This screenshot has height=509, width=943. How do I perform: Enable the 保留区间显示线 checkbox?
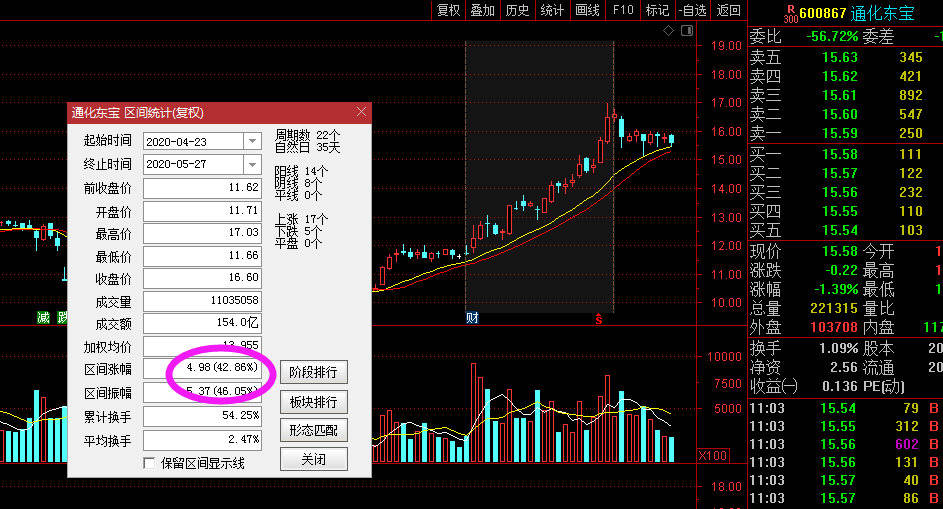pyautogui.click(x=150, y=463)
